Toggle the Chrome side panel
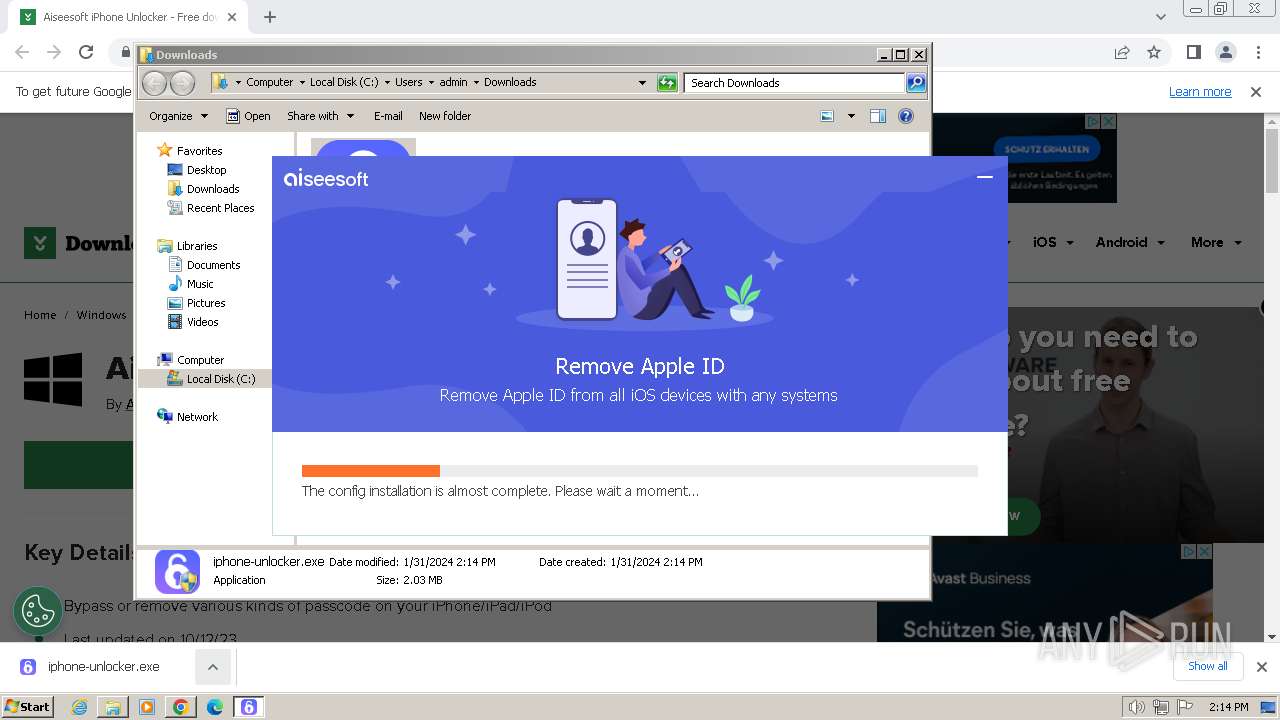This screenshot has height=720, width=1280. 1193,52
